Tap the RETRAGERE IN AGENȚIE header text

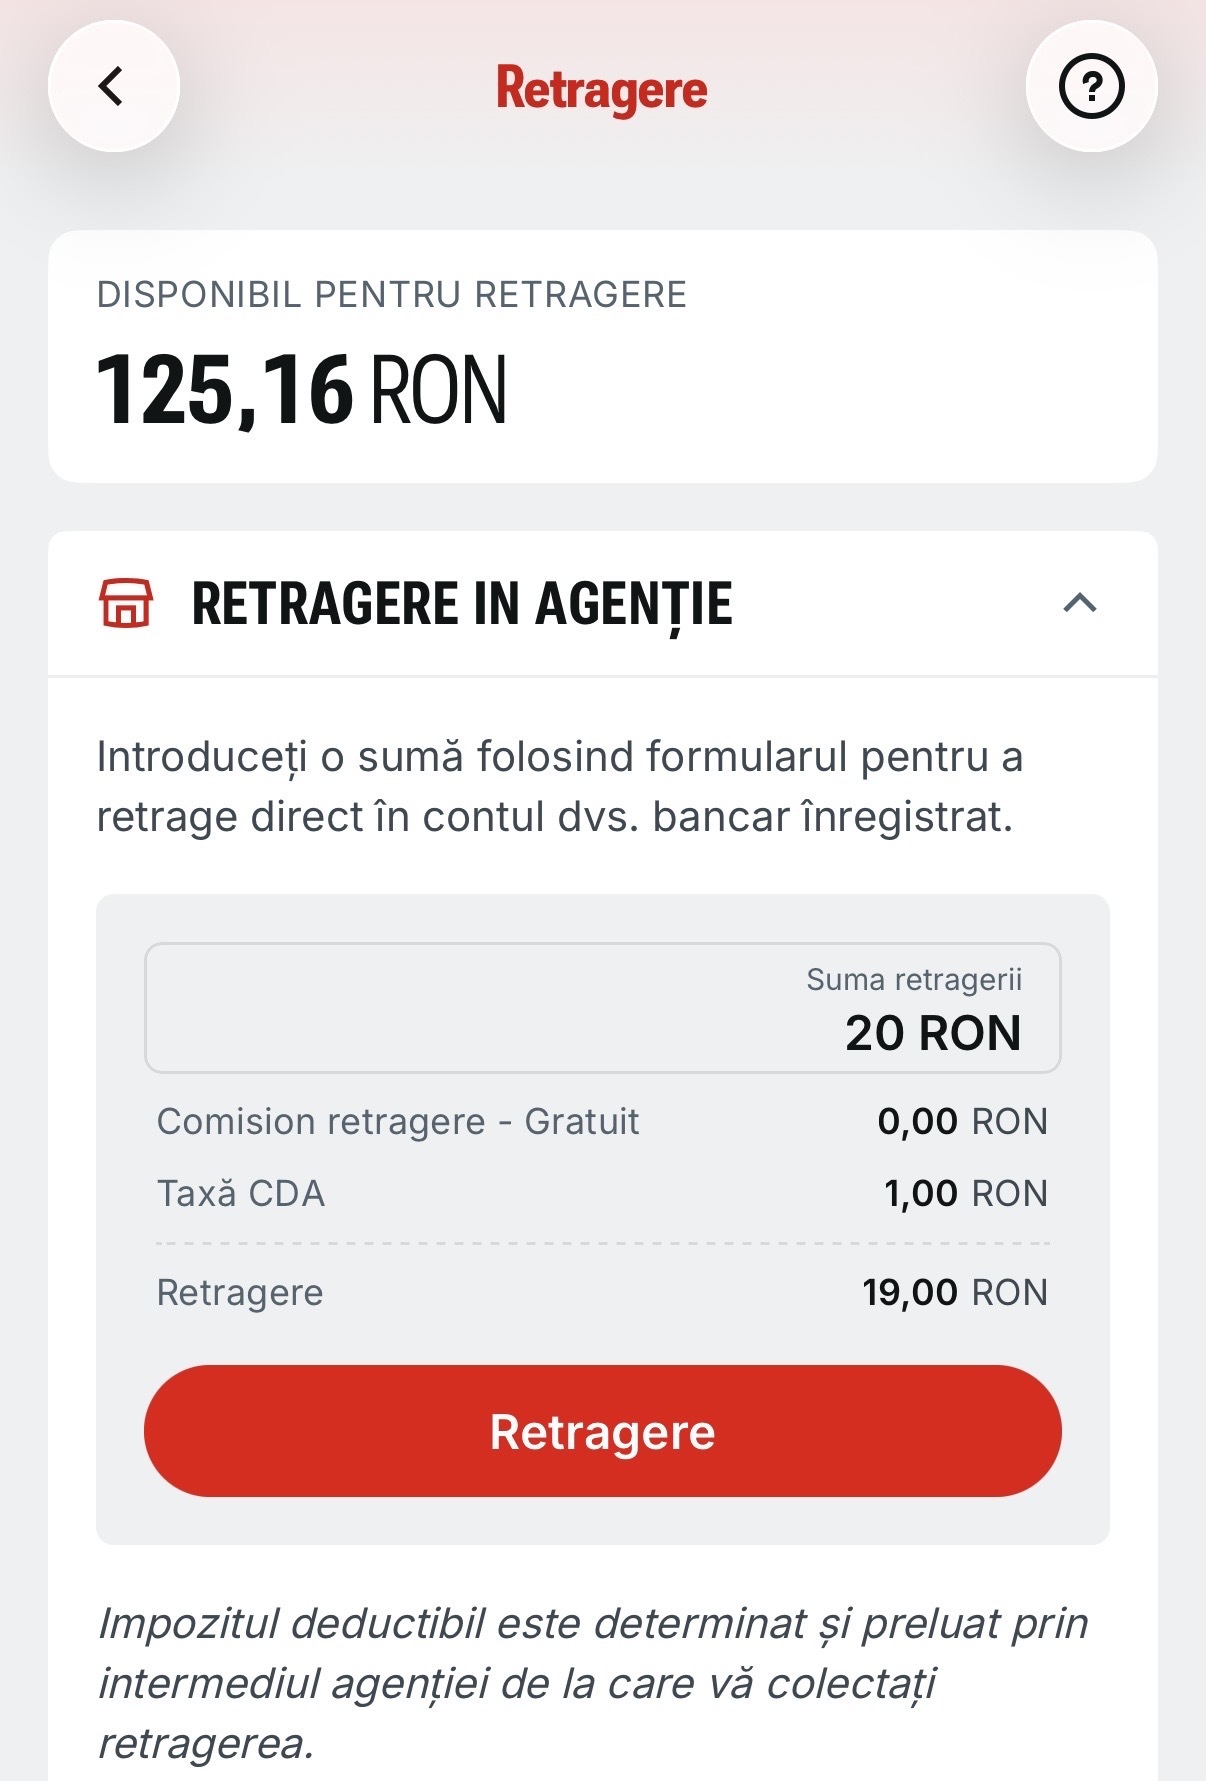462,604
